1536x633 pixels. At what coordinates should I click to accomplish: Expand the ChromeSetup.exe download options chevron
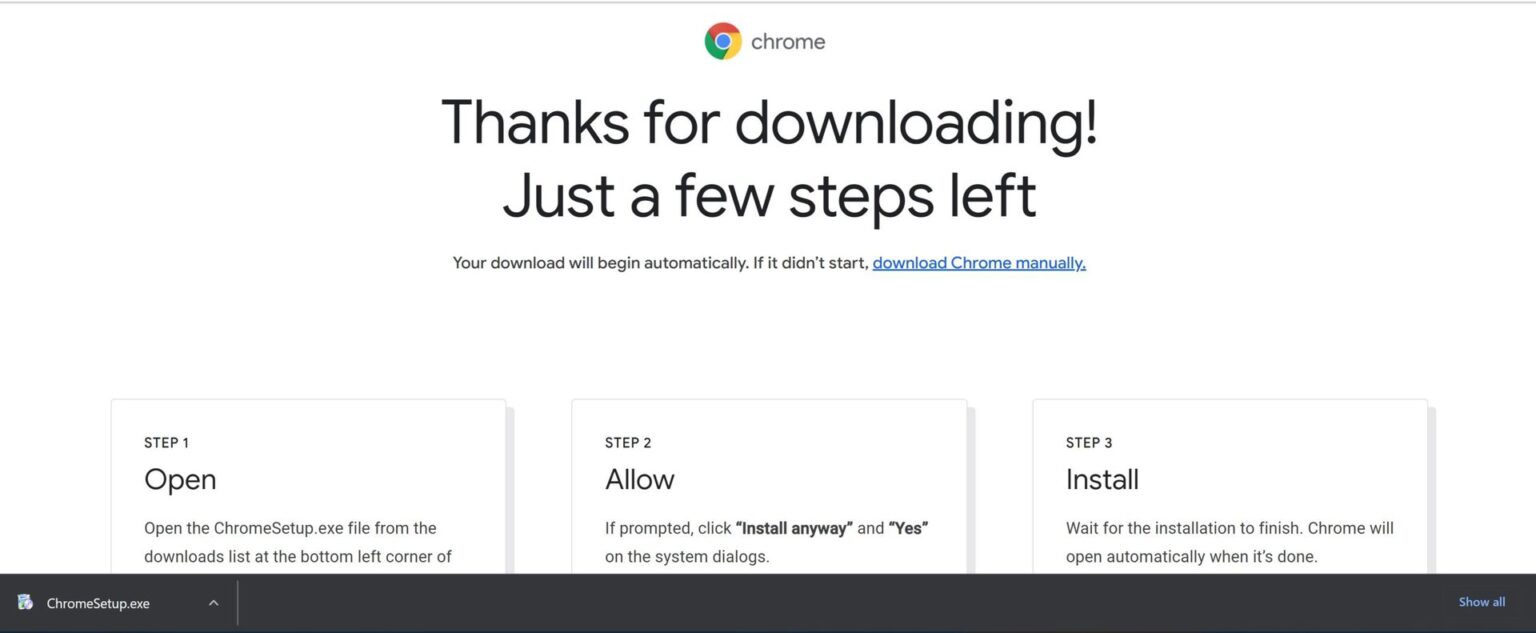213,603
